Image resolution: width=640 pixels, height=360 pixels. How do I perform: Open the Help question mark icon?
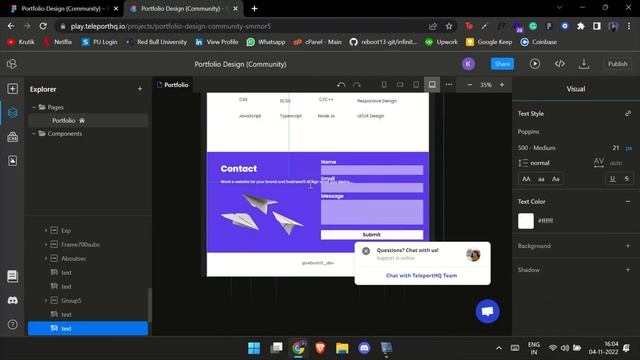[x=12, y=324]
